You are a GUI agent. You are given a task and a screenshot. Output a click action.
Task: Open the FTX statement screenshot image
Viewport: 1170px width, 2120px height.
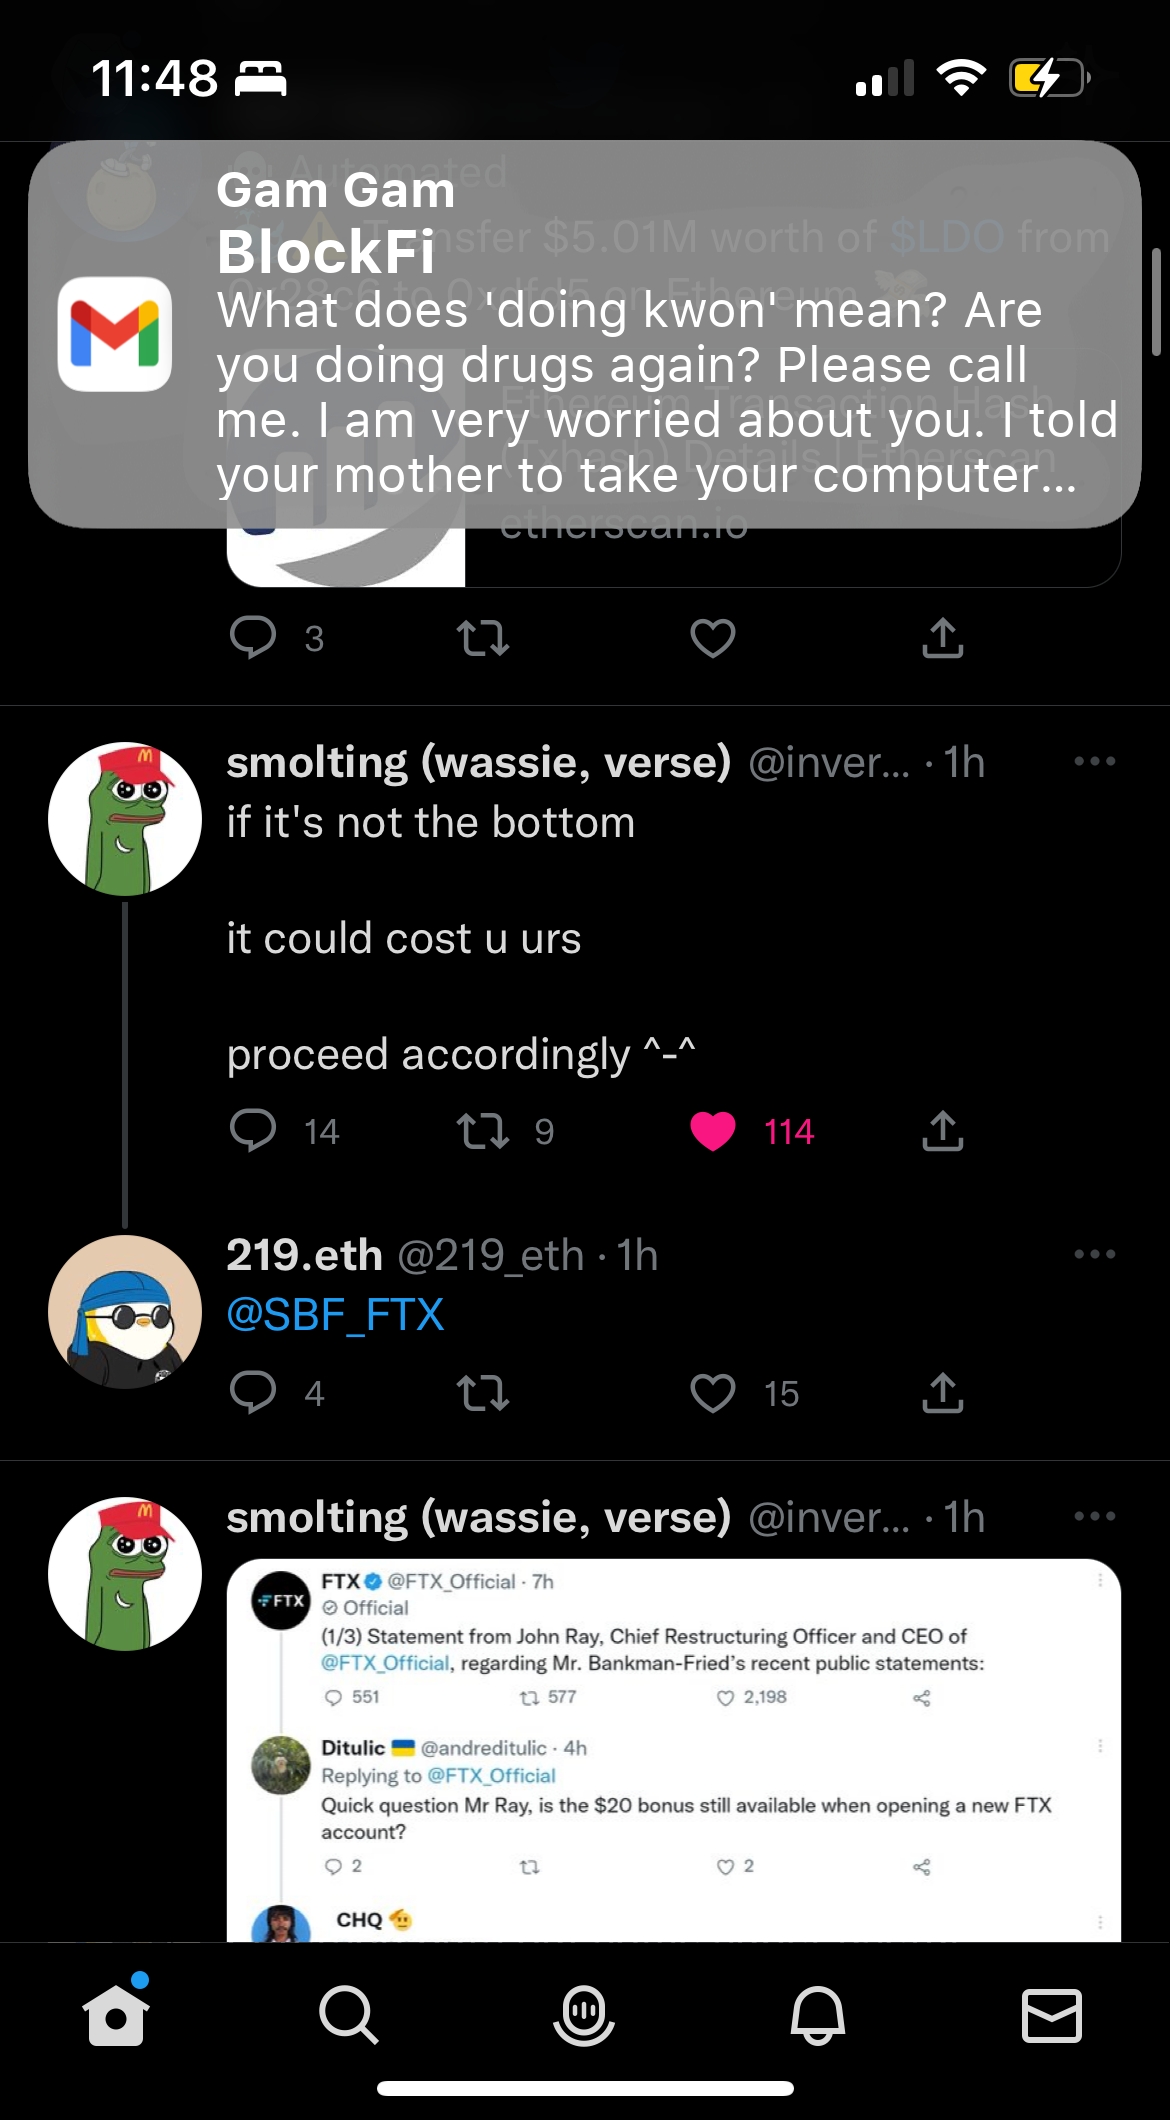pos(674,1750)
